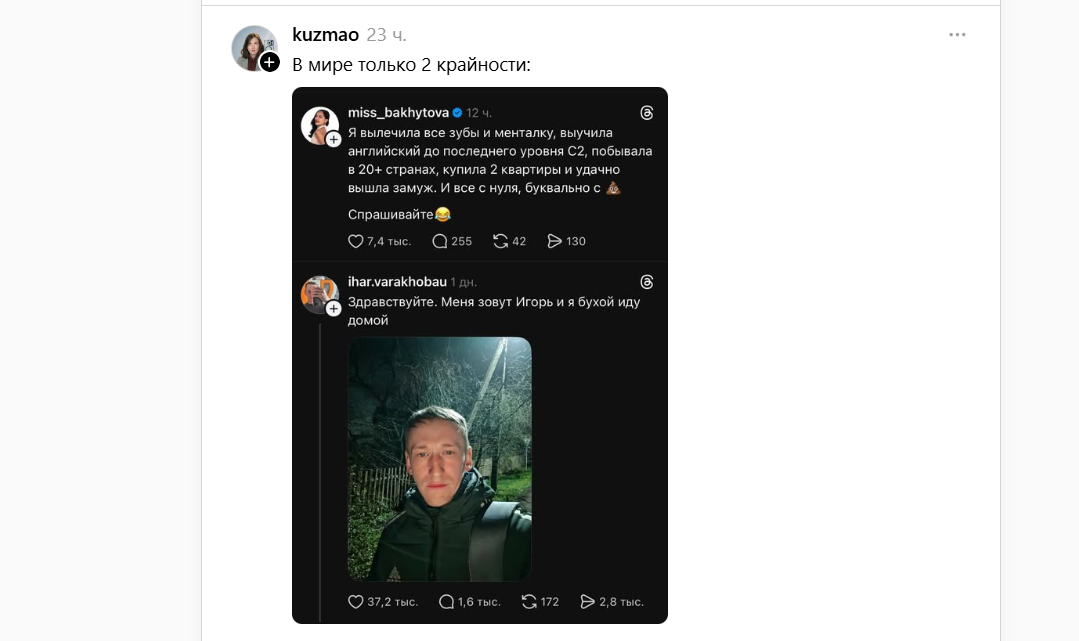
Task: Click the "23 ч." post timestamp
Action: 387,35
